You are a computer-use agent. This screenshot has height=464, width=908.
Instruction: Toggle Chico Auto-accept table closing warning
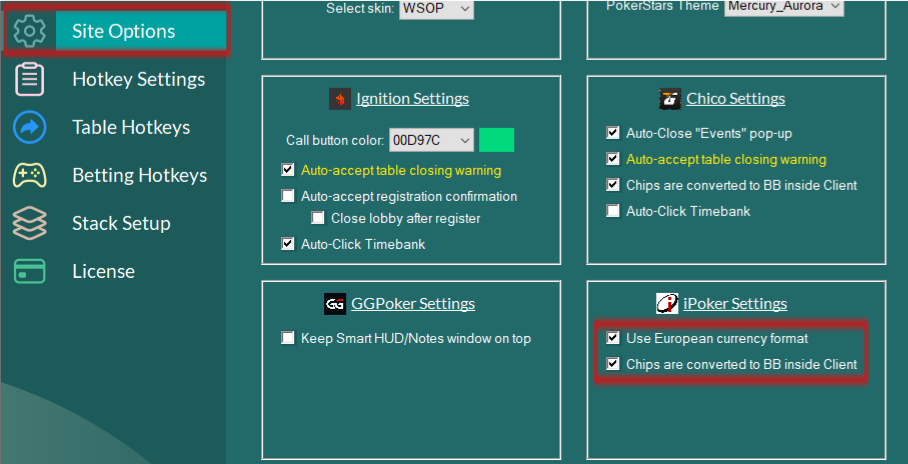(613, 159)
